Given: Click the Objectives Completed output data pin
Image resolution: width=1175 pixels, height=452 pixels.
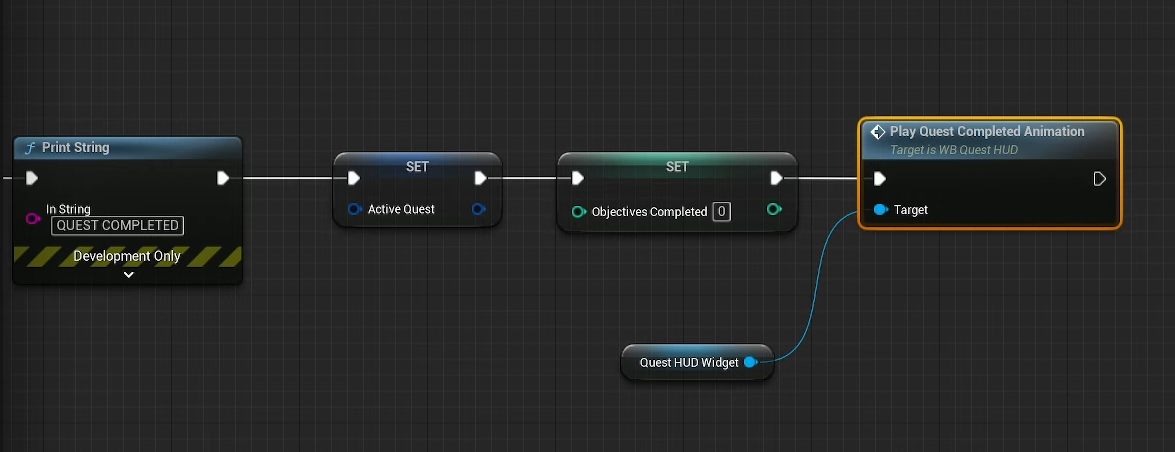Looking at the screenshot, I should 775,209.
